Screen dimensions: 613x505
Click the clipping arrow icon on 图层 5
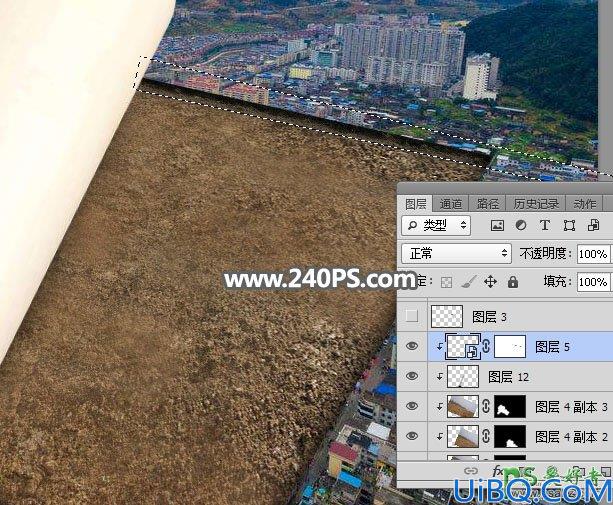(x=440, y=346)
